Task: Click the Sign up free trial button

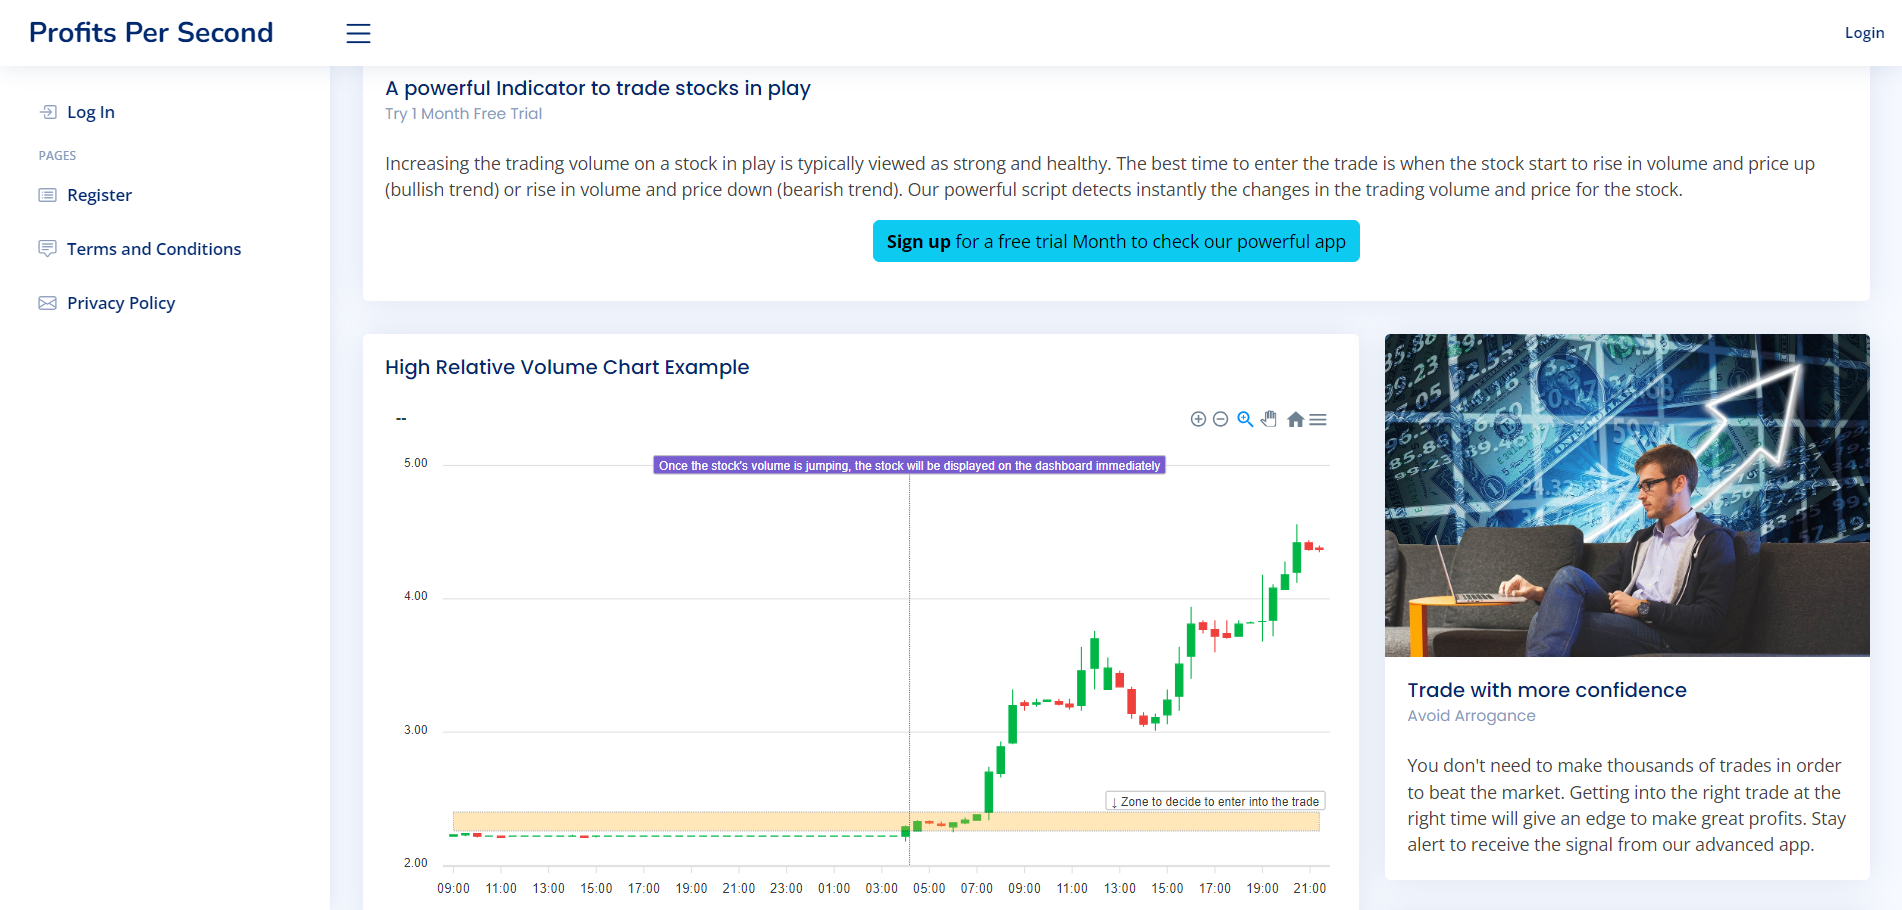Action: (1115, 241)
